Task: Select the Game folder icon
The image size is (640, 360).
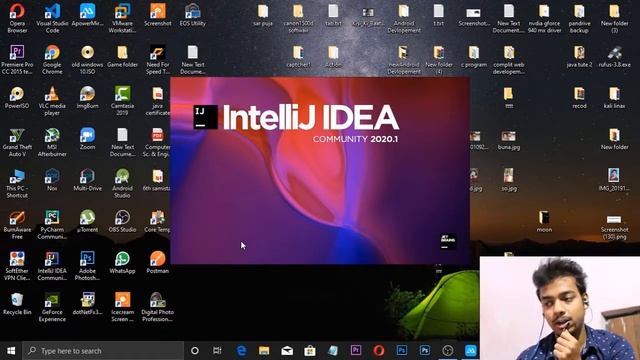Action: 122,56
